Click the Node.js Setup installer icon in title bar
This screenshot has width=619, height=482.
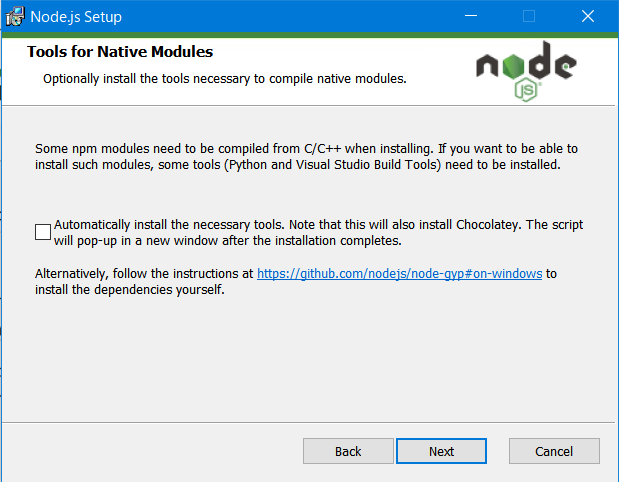15,17
